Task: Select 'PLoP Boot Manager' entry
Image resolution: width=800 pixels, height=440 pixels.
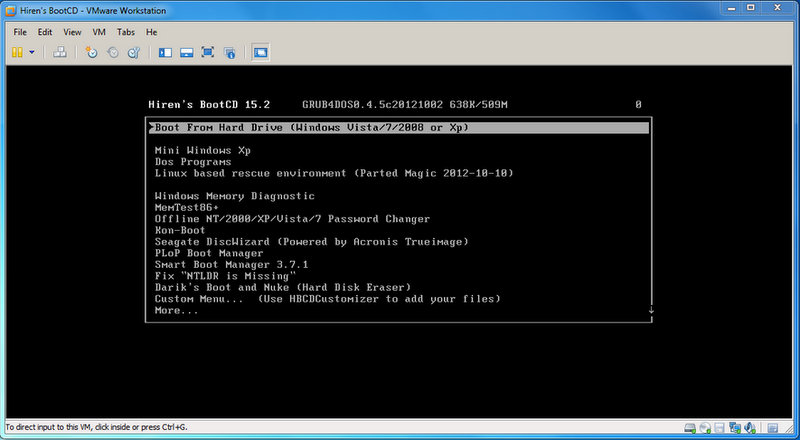Action: pos(209,253)
